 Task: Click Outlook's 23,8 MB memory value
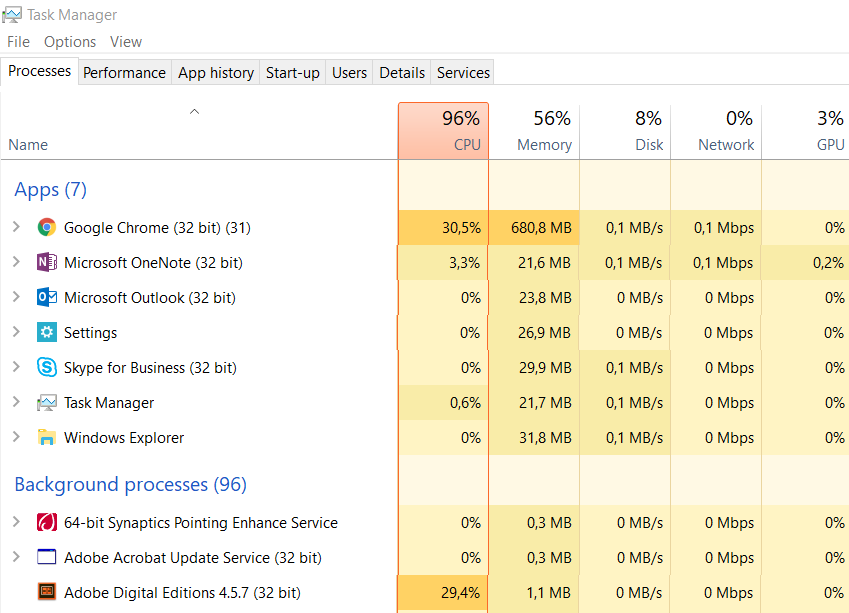click(545, 297)
